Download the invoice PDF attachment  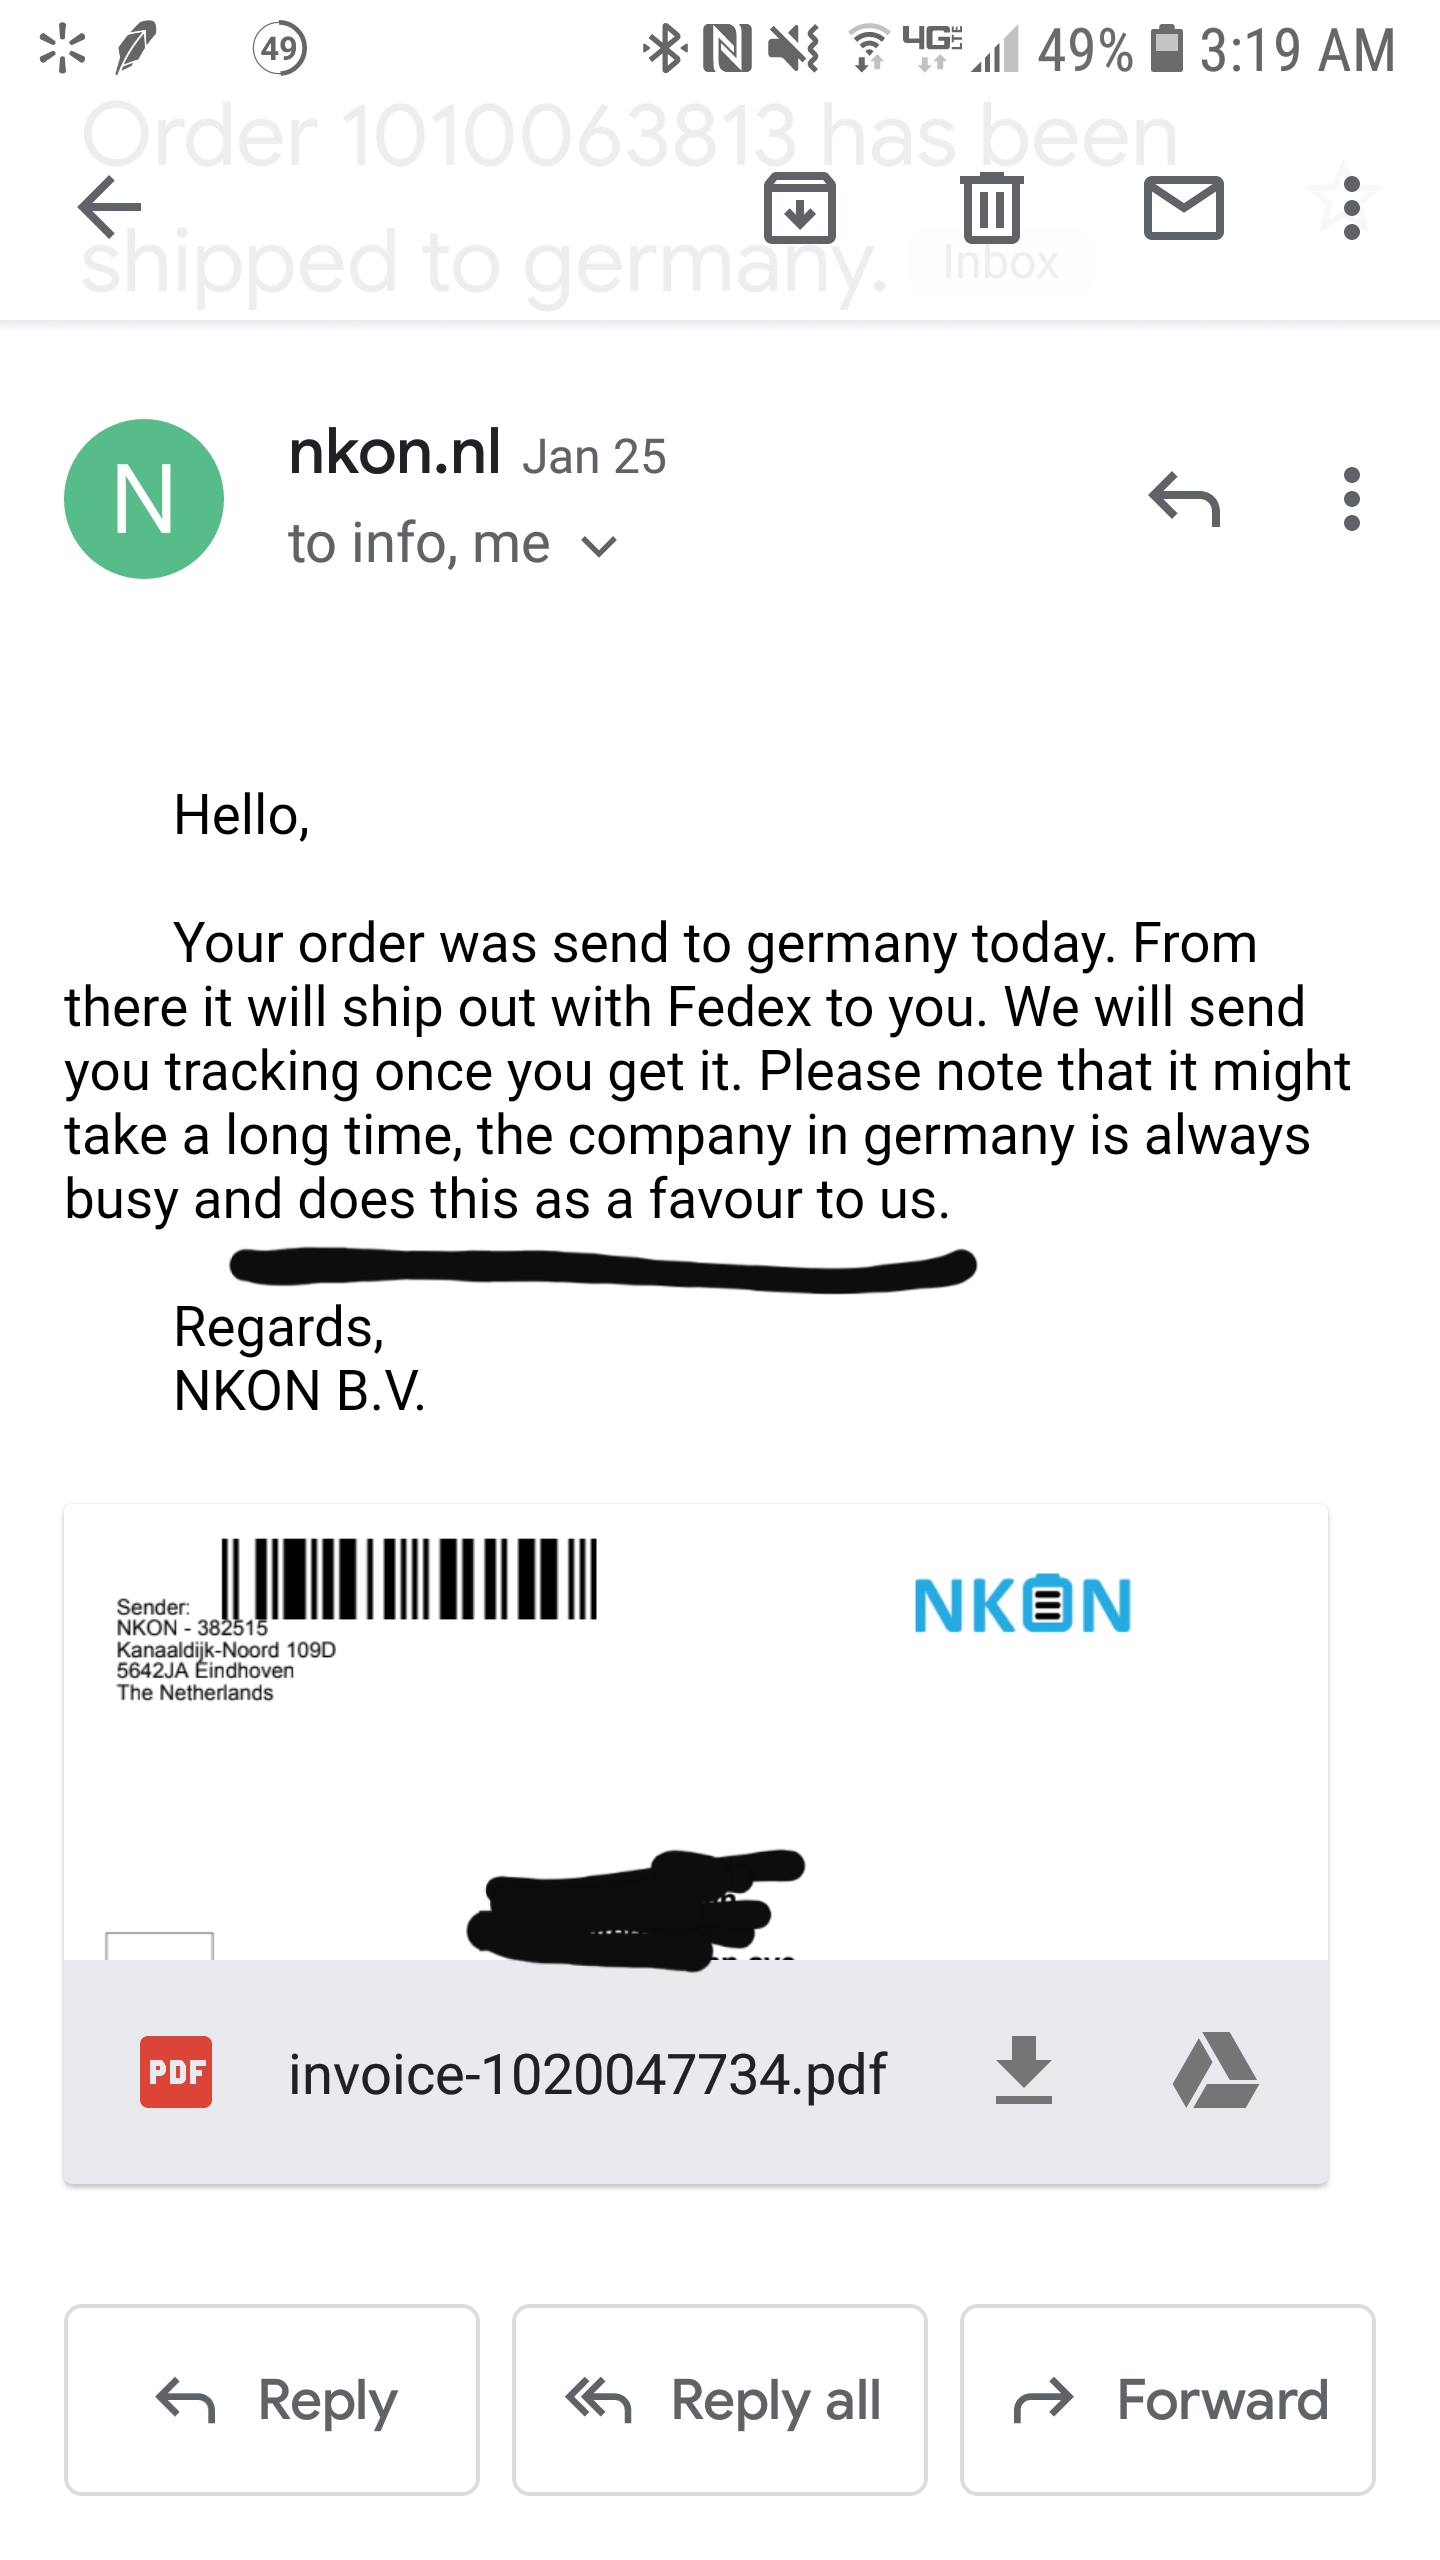[1023, 2072]
